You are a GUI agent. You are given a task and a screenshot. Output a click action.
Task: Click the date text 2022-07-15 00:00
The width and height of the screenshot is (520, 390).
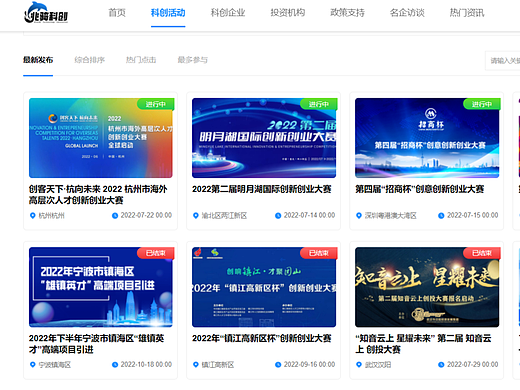tap(473, 215)
